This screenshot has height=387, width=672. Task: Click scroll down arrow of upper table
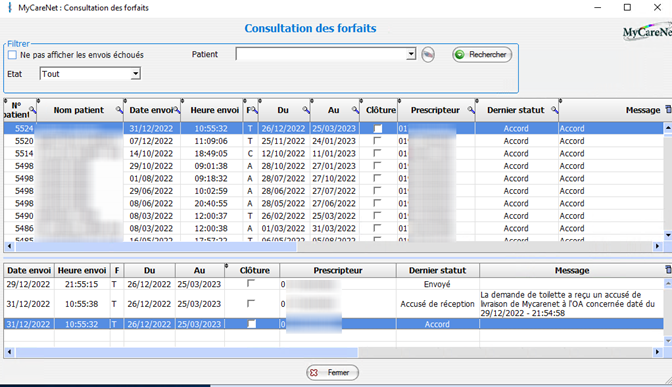pos(668,235)
